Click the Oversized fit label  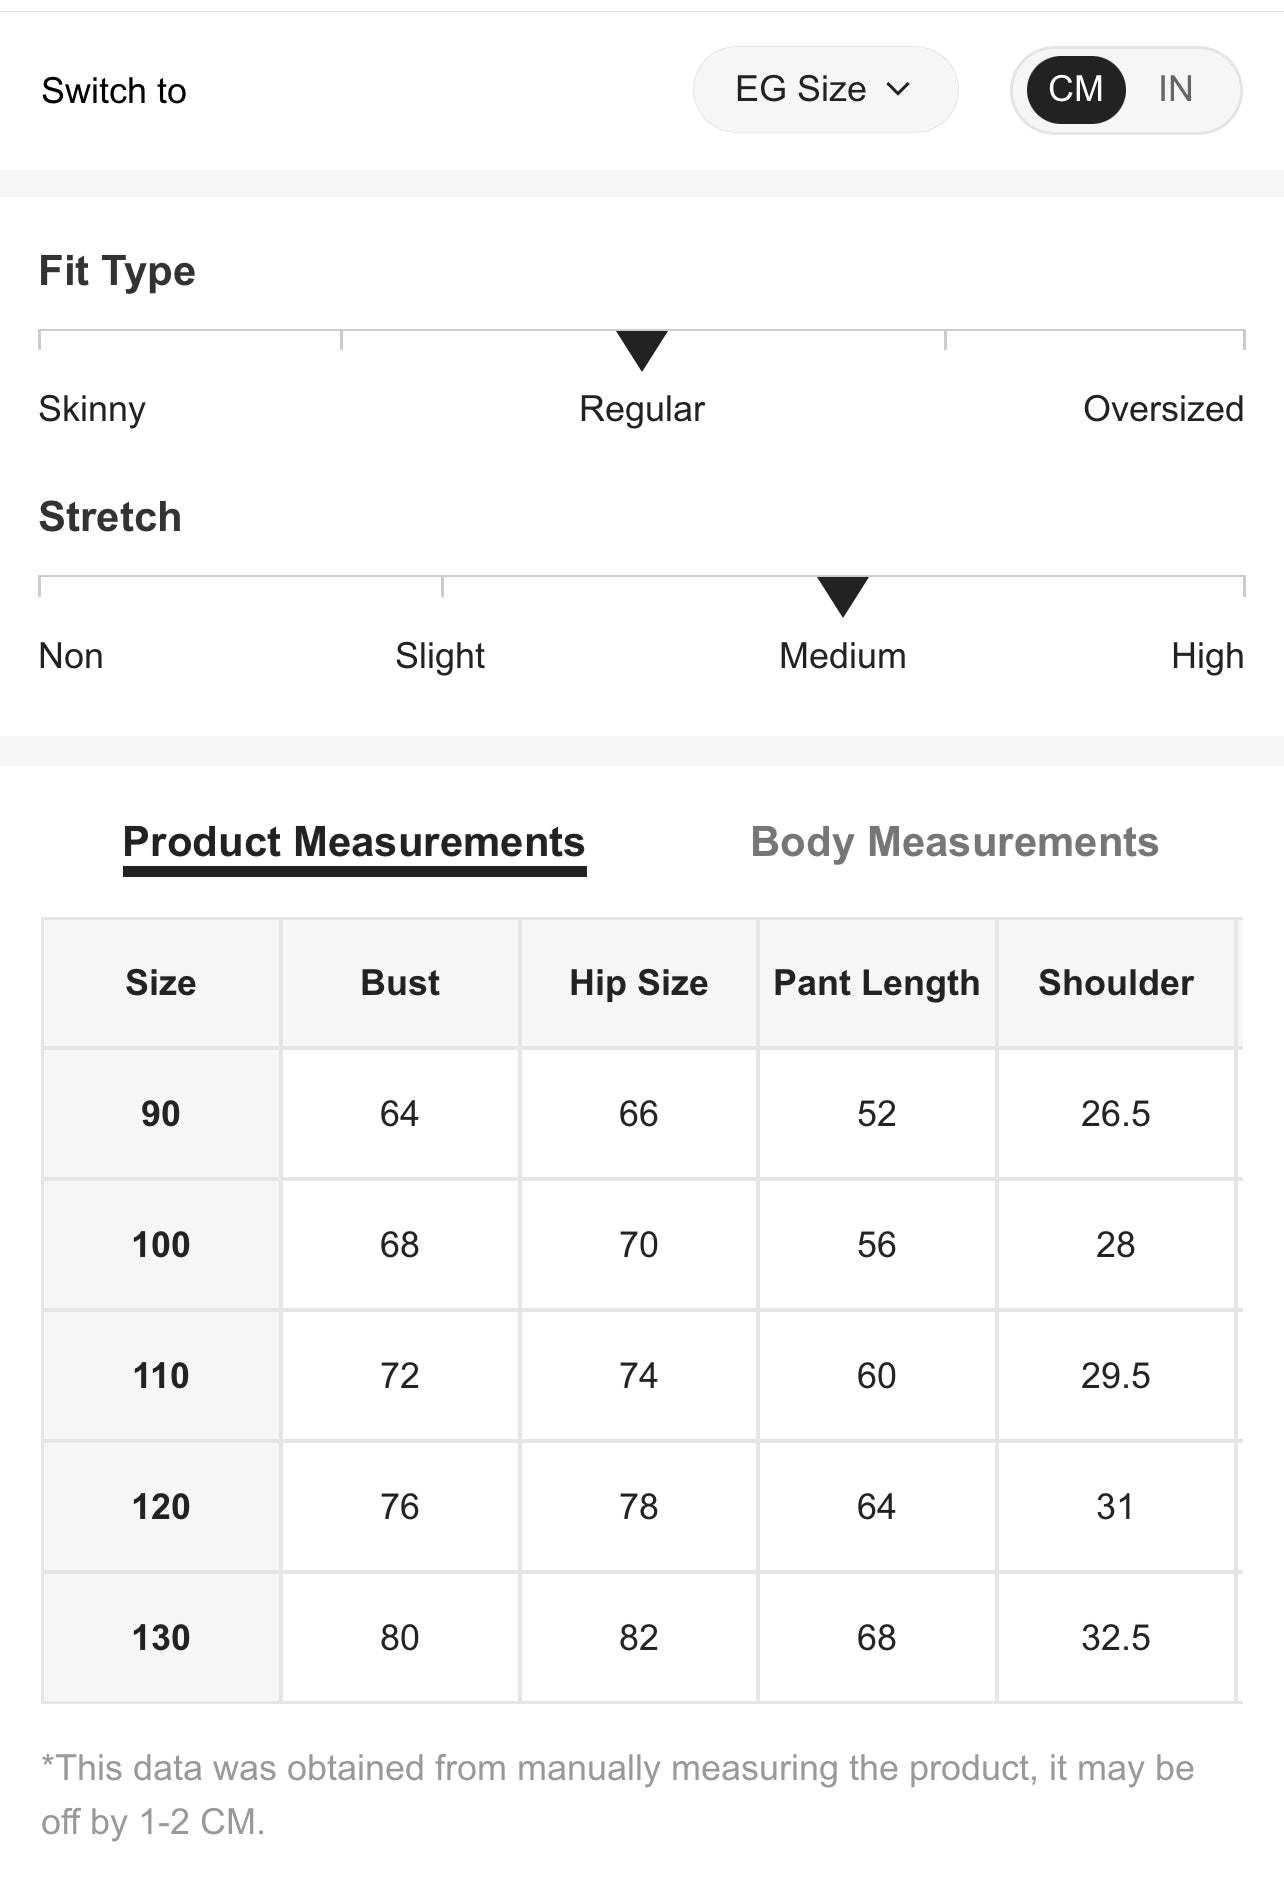point(1163,409)
